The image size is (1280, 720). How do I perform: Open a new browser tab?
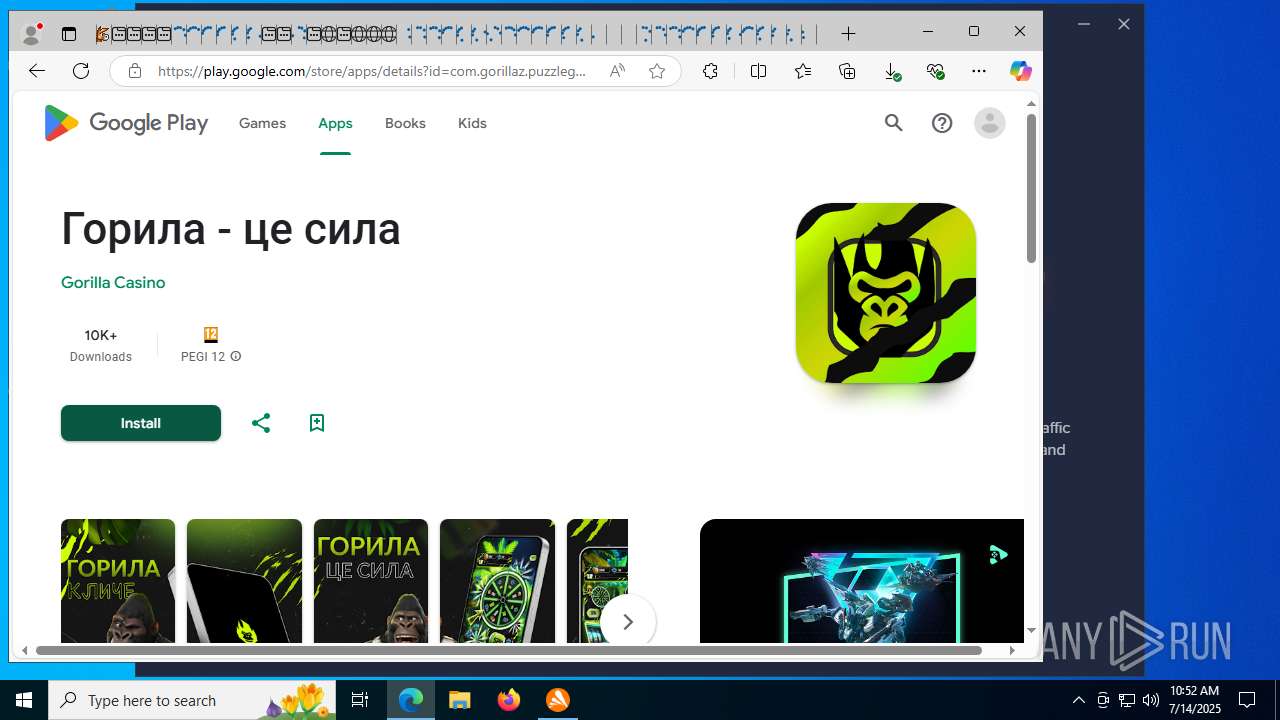[x=848, y=34]
